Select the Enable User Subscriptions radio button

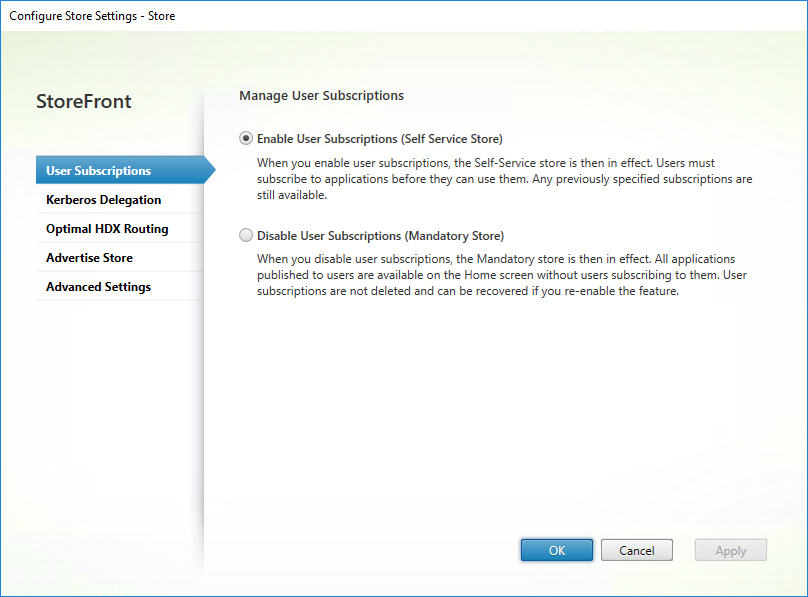point(246,139)
